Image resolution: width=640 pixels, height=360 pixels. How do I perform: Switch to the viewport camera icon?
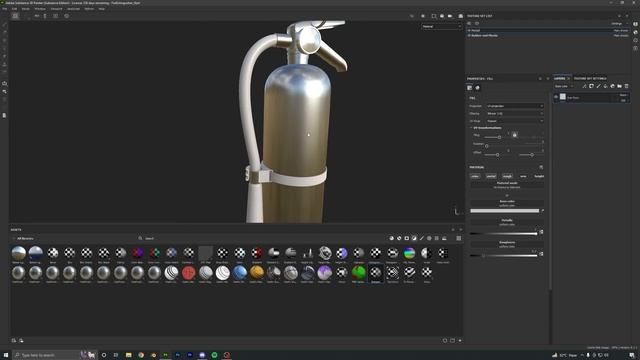pos(450,16)
